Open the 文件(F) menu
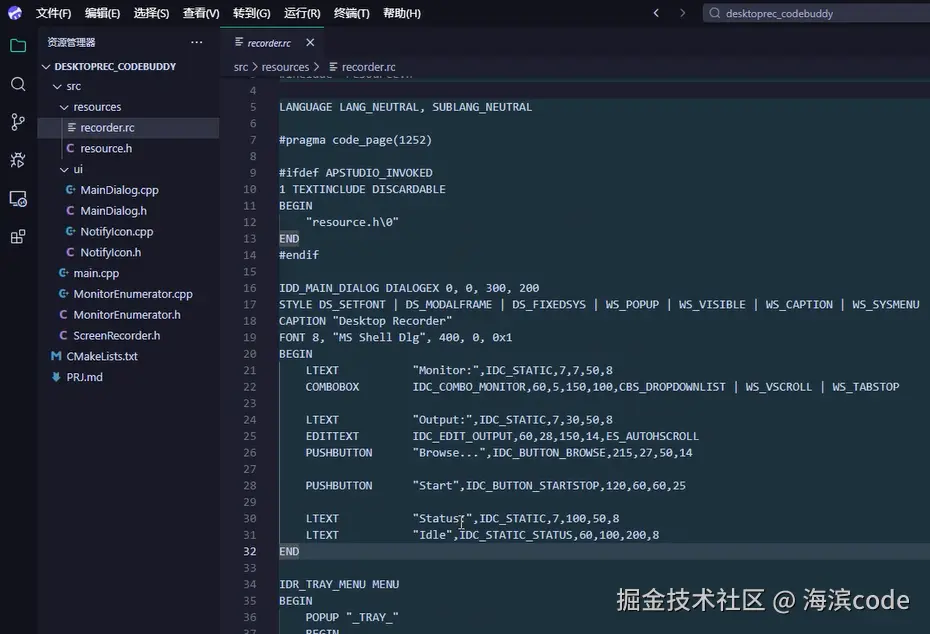 pyautogui.click(x=53, y=13)
